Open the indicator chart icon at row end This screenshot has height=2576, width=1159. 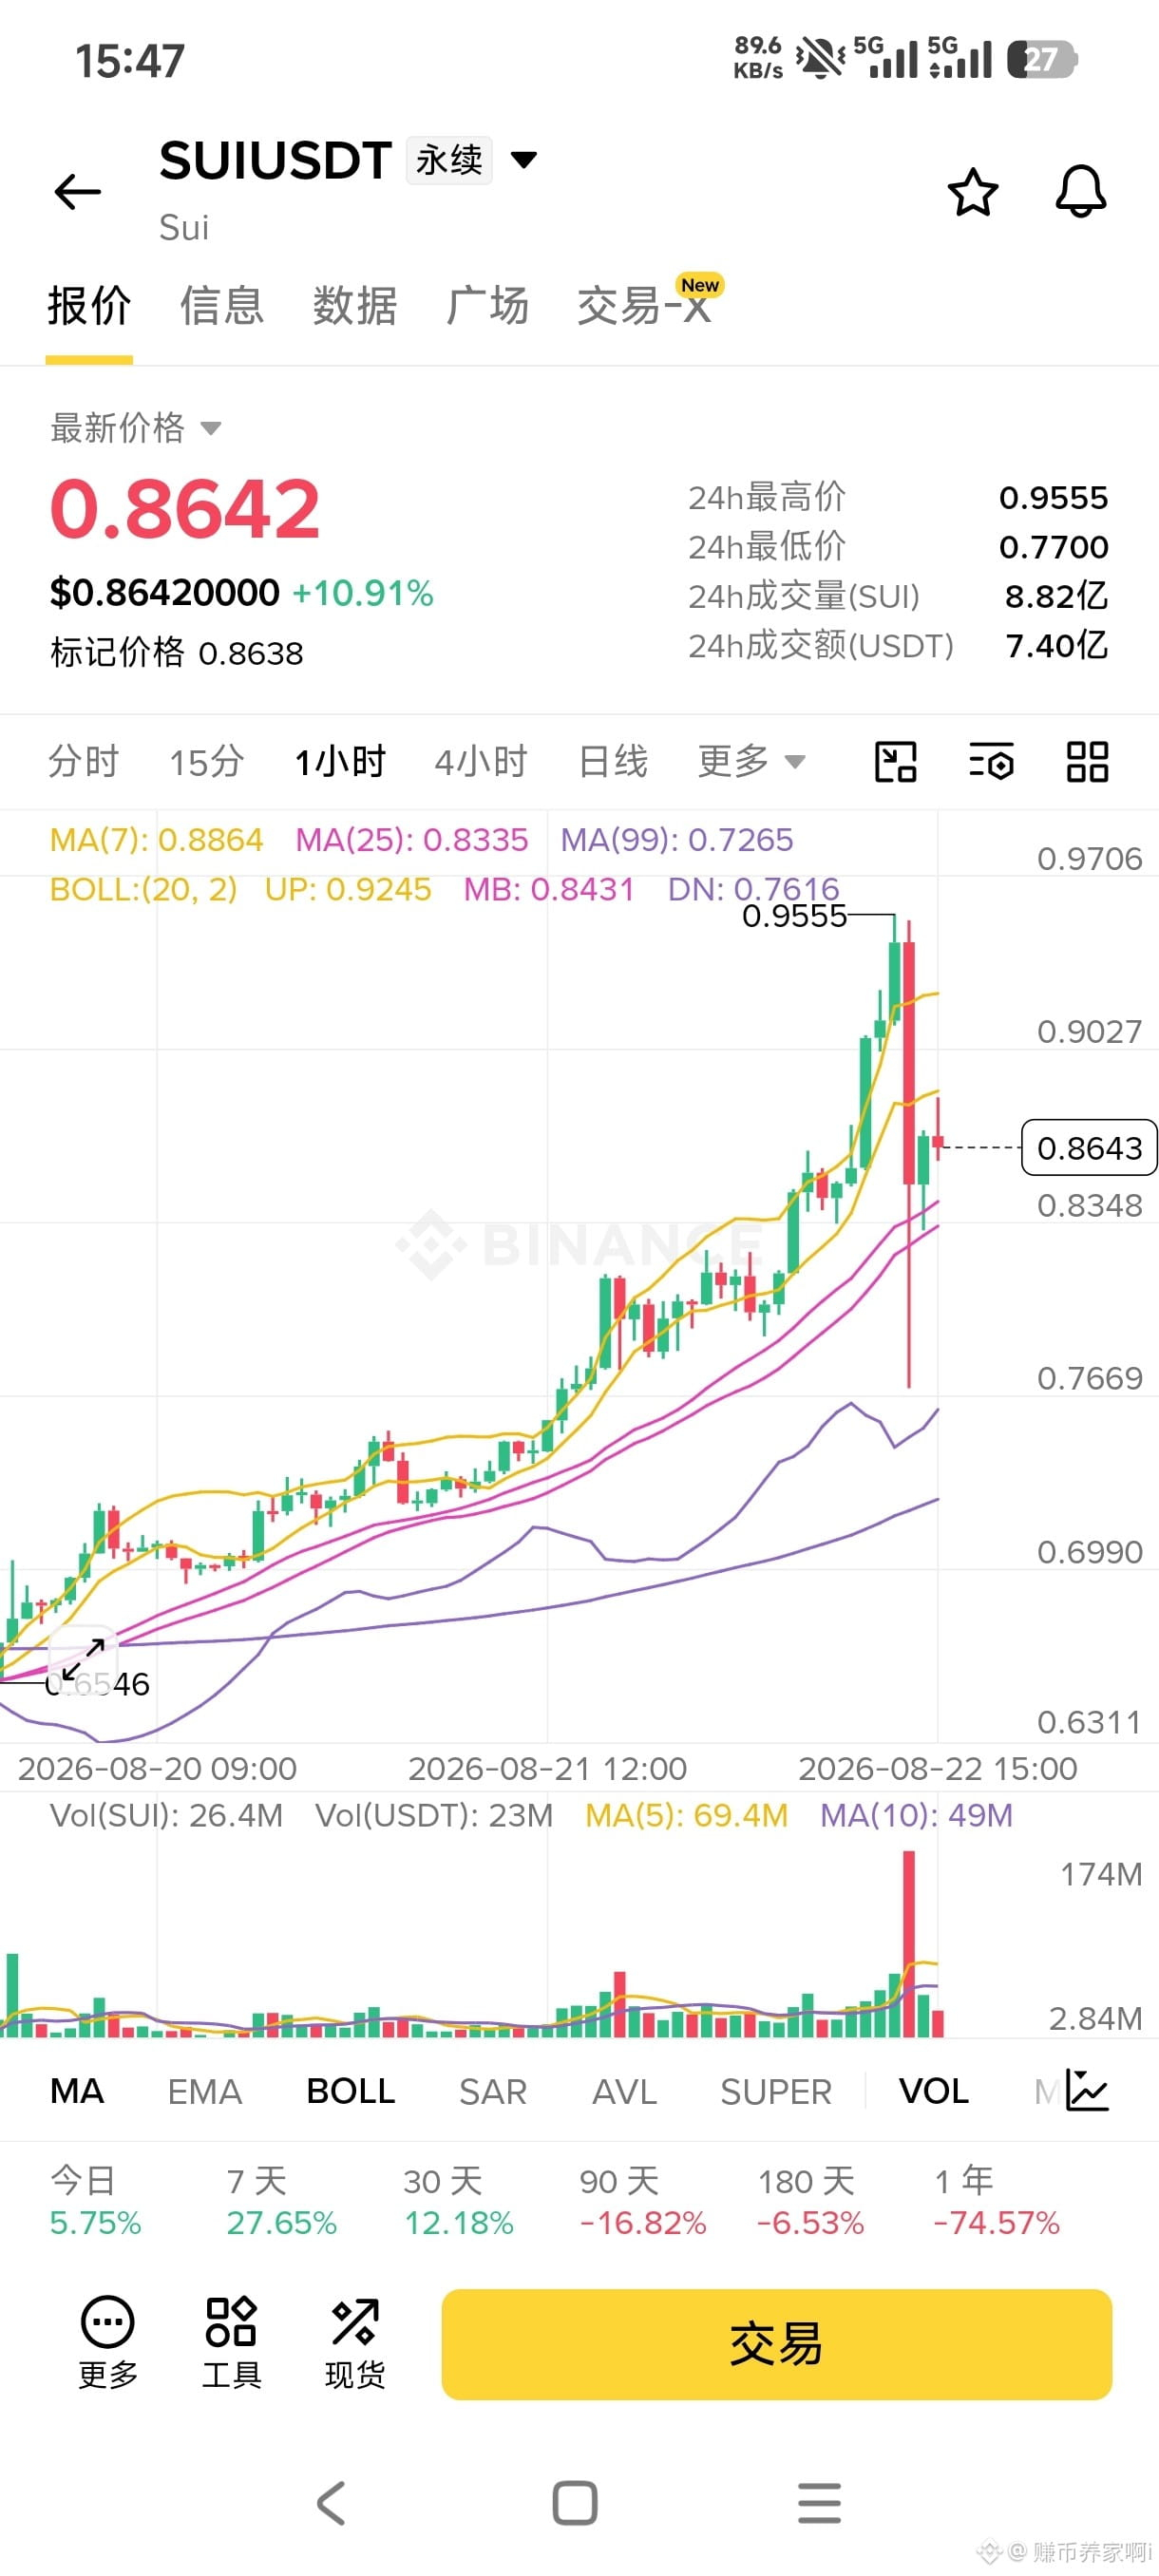(1087, 2090)
